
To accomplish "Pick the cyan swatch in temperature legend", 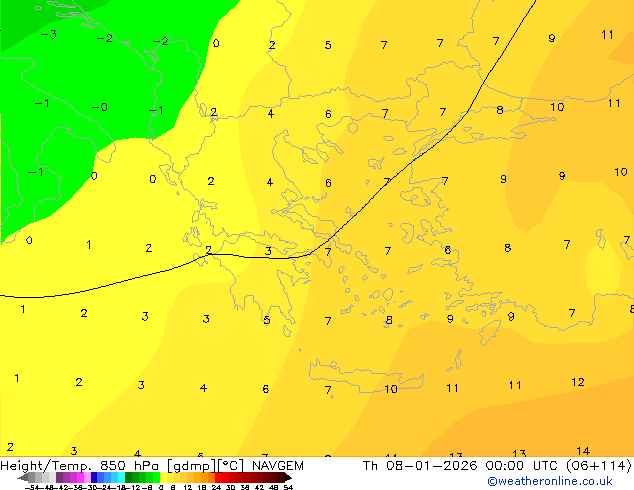I will pos(121,477).
